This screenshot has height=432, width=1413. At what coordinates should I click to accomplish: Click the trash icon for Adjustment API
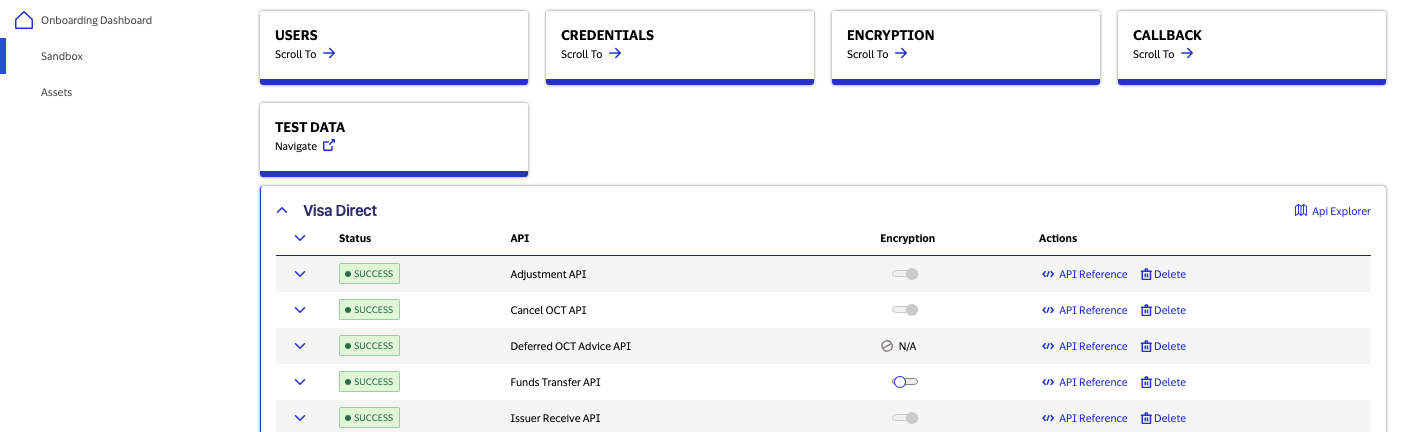(1146, 274)
